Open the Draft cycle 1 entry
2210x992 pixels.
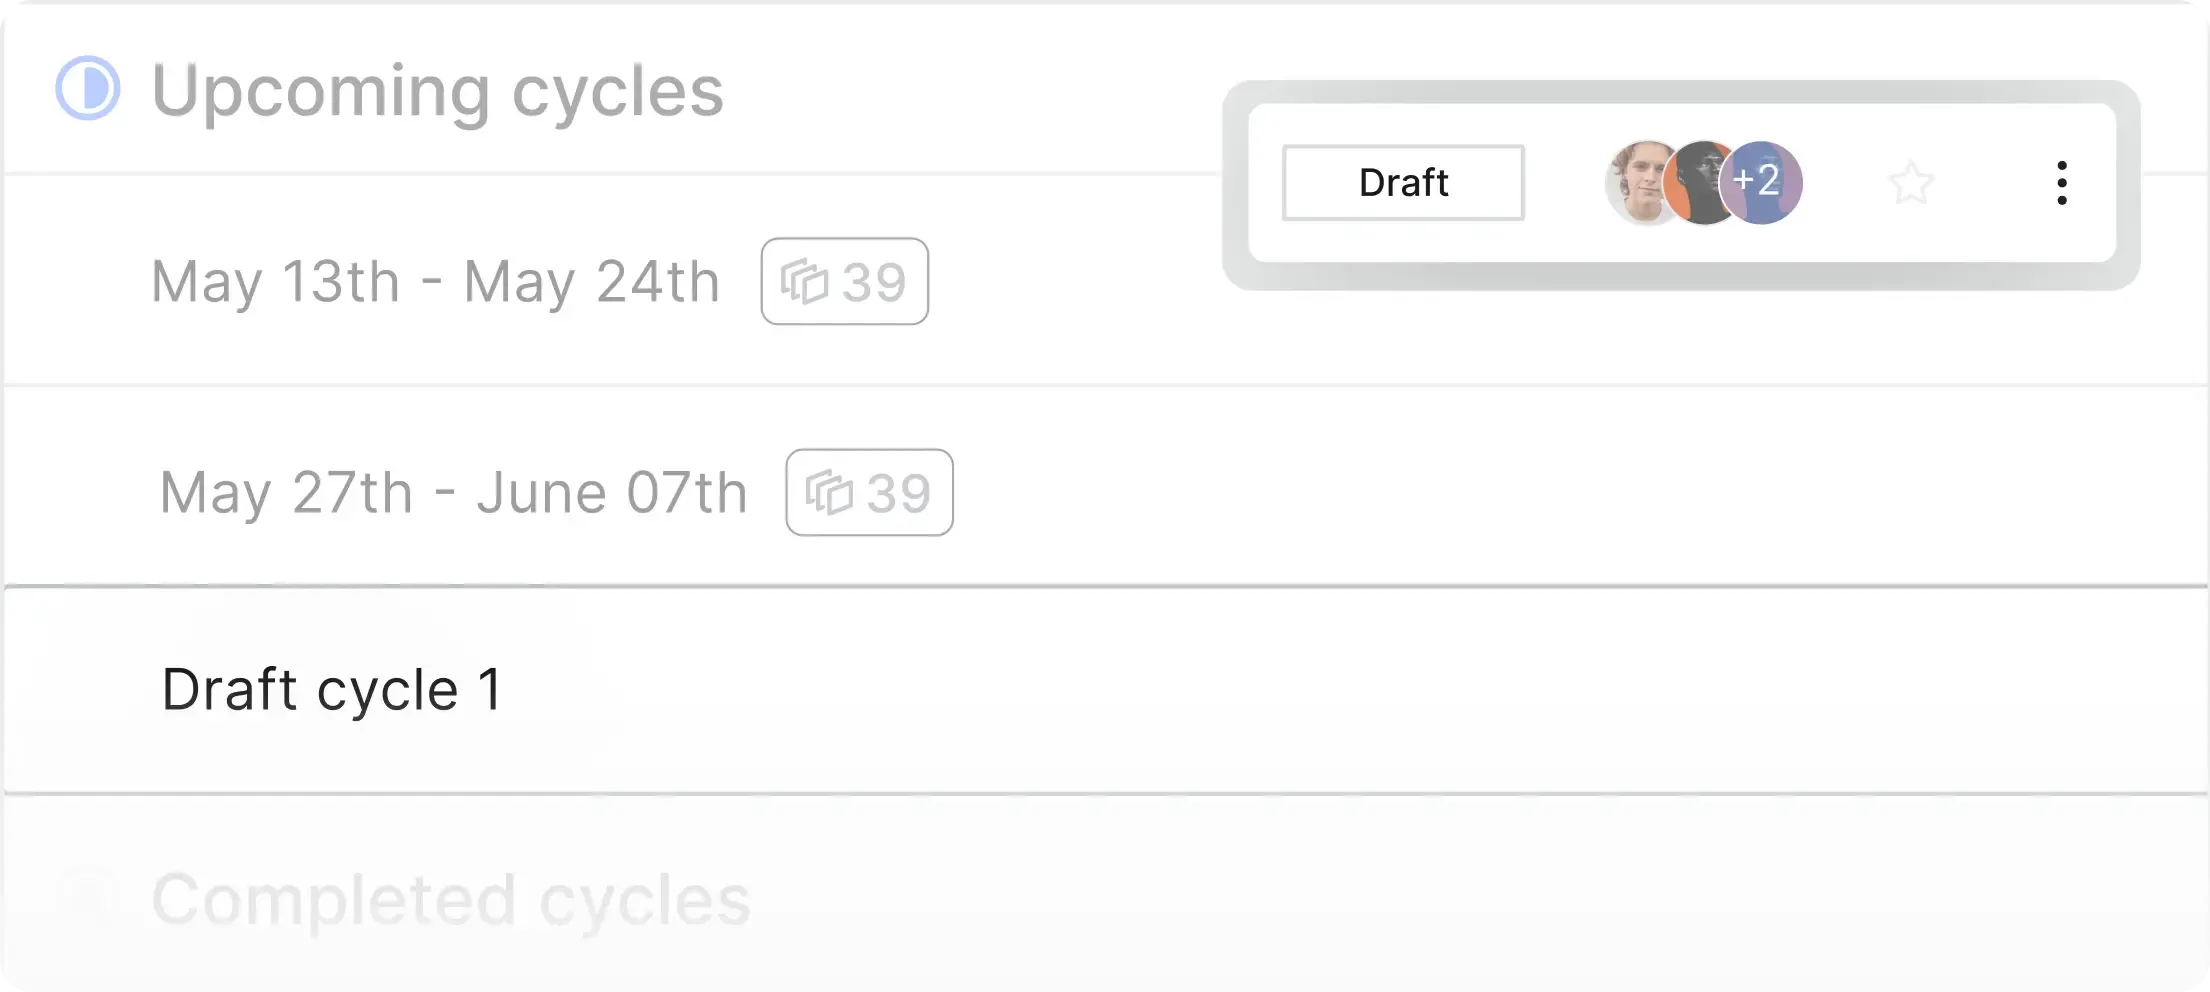(x=333, y=689)
